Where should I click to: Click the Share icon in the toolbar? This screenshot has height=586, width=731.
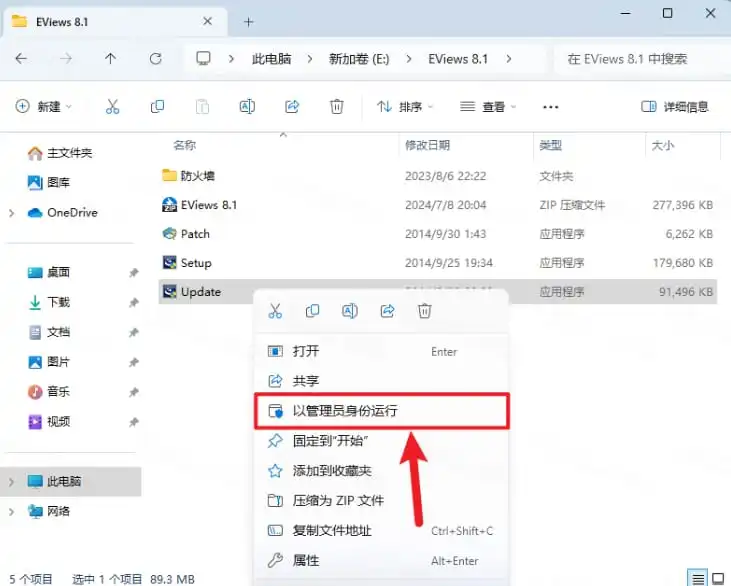pyautogui.click(x=292, y=107)
